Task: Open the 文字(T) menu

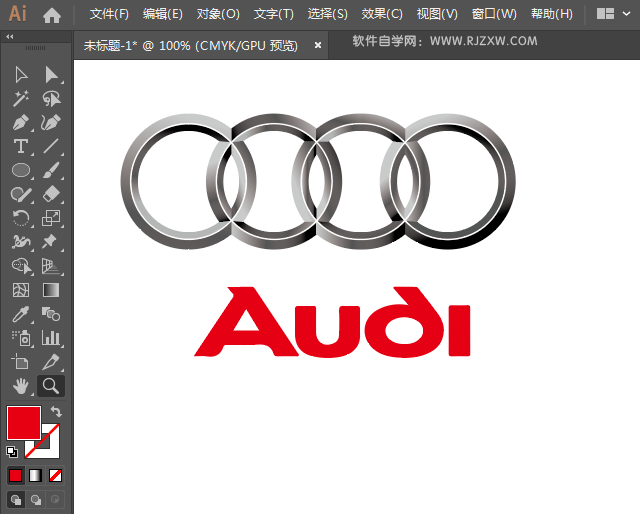Action: [x=273, y=14]
